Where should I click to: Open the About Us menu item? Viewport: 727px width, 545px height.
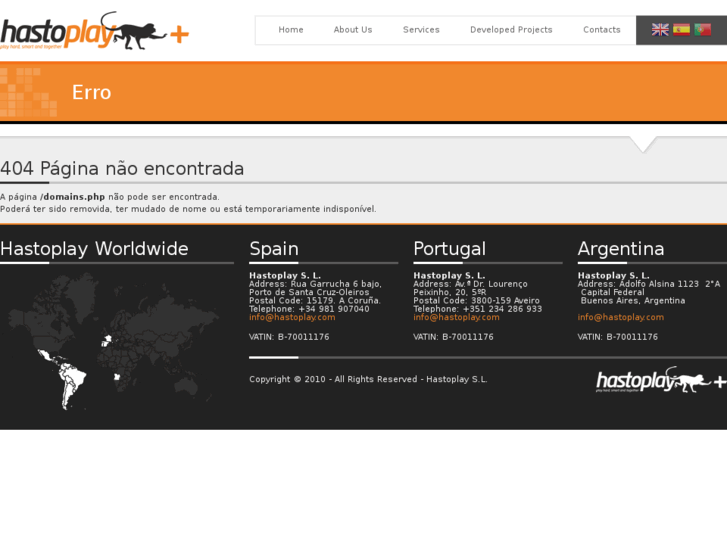click(353, 30)
